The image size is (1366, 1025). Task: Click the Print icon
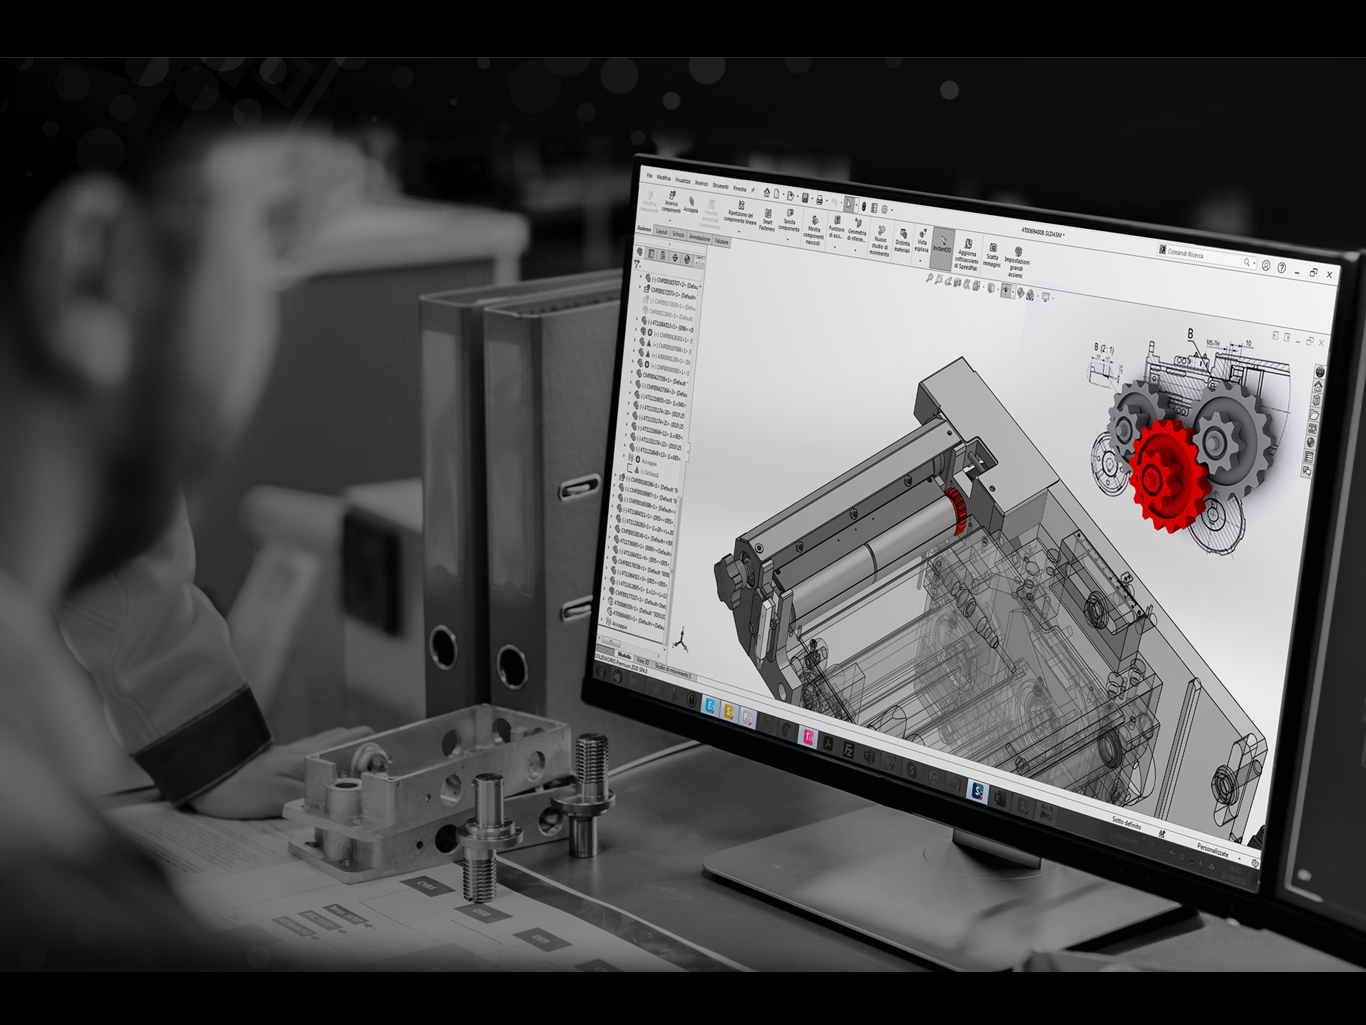point(819,199)
